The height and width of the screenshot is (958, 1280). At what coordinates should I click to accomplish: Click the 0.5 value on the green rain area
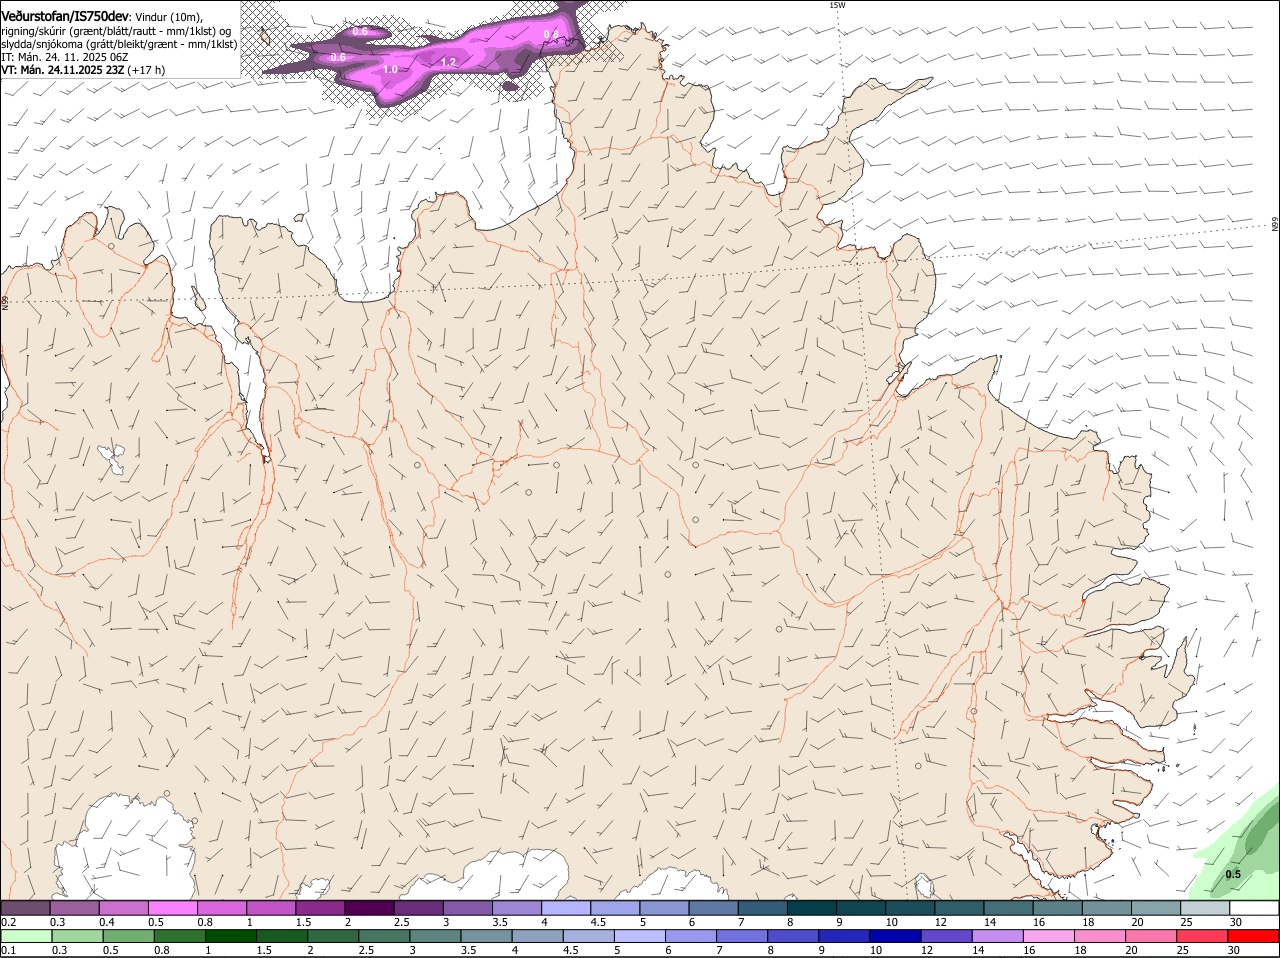pos(1233,874)
